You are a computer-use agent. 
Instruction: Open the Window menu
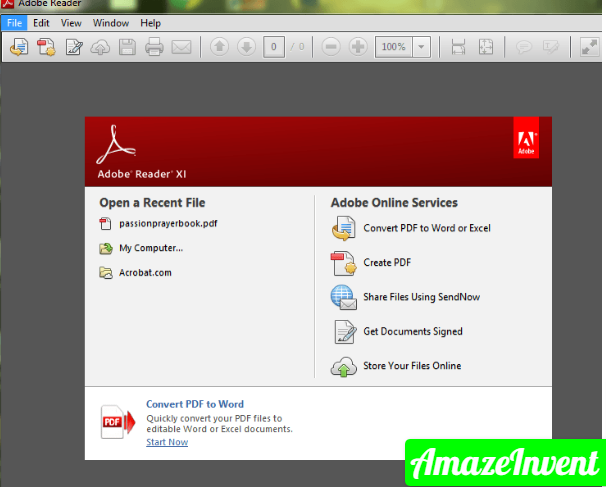111,23
